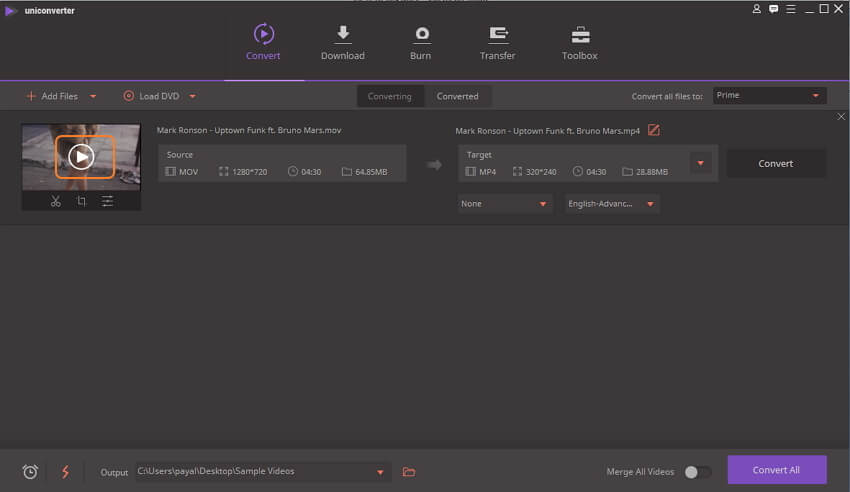Viewport: 850px width, 492px height.
Task: Open the effects adjustment sliders icon
Action: [x=107, y=202]
